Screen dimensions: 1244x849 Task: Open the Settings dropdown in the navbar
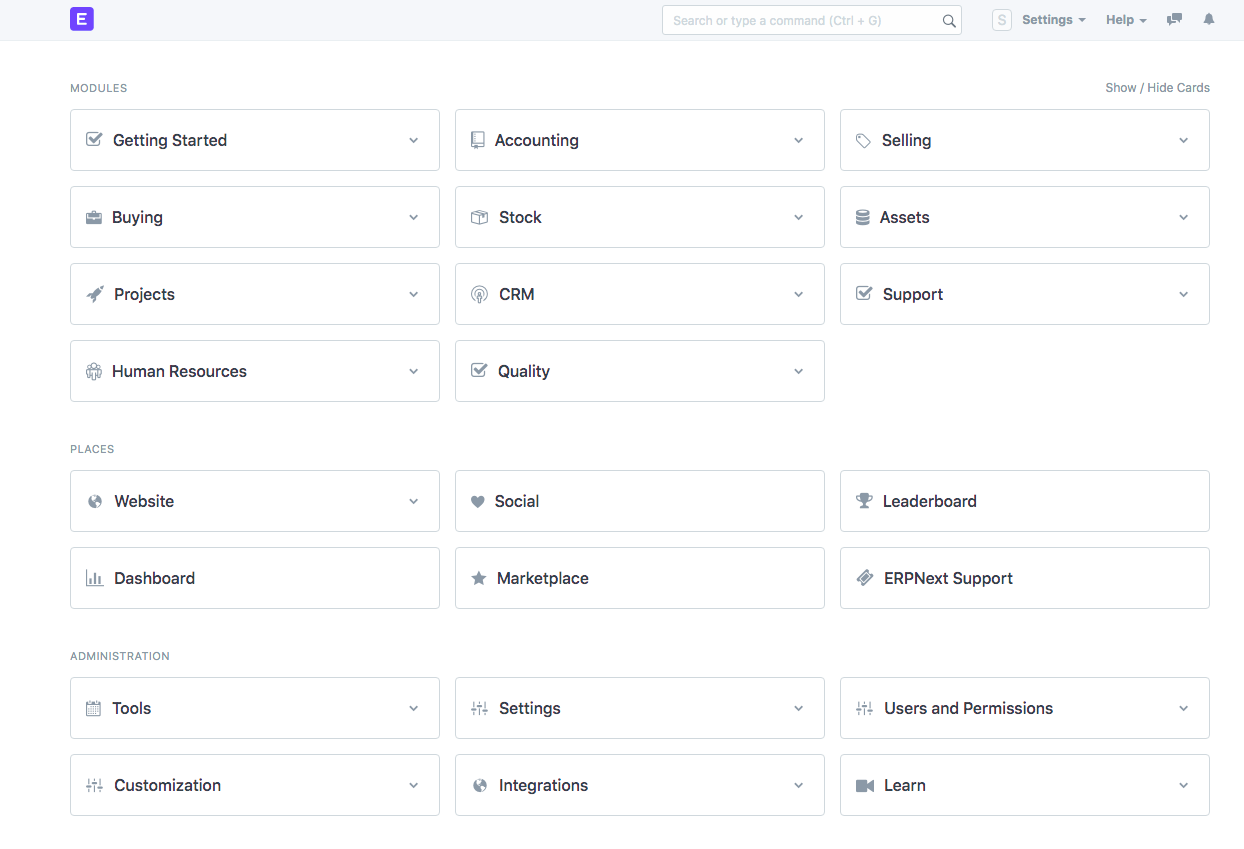(x=1054, y=20)
